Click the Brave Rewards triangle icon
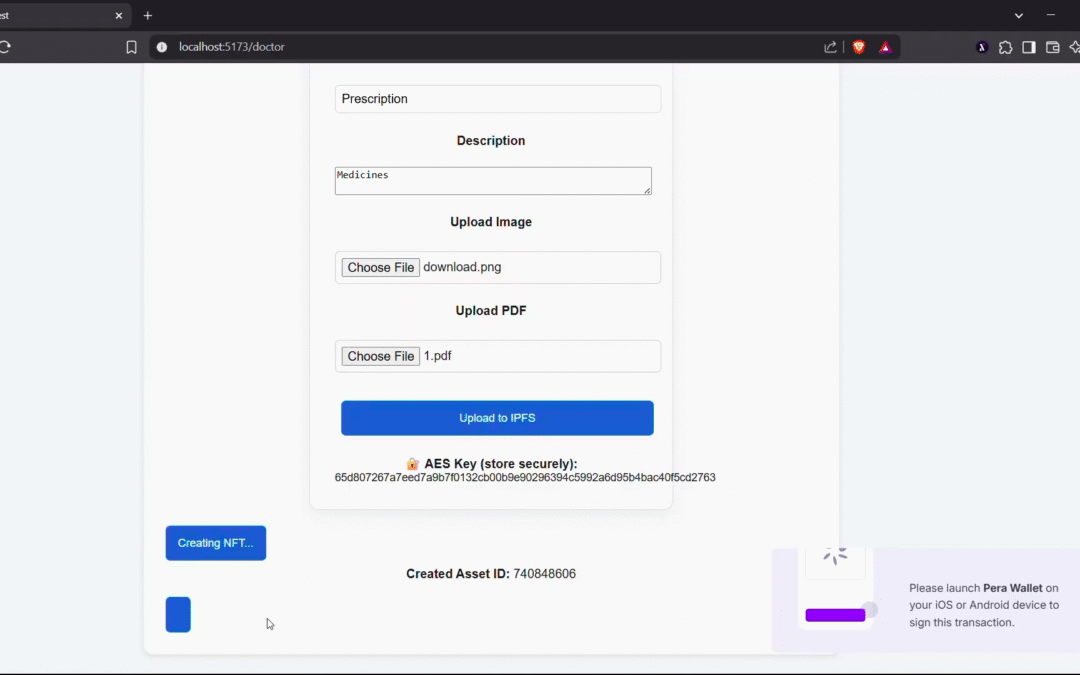1080x675 pixels. point(886,46)
